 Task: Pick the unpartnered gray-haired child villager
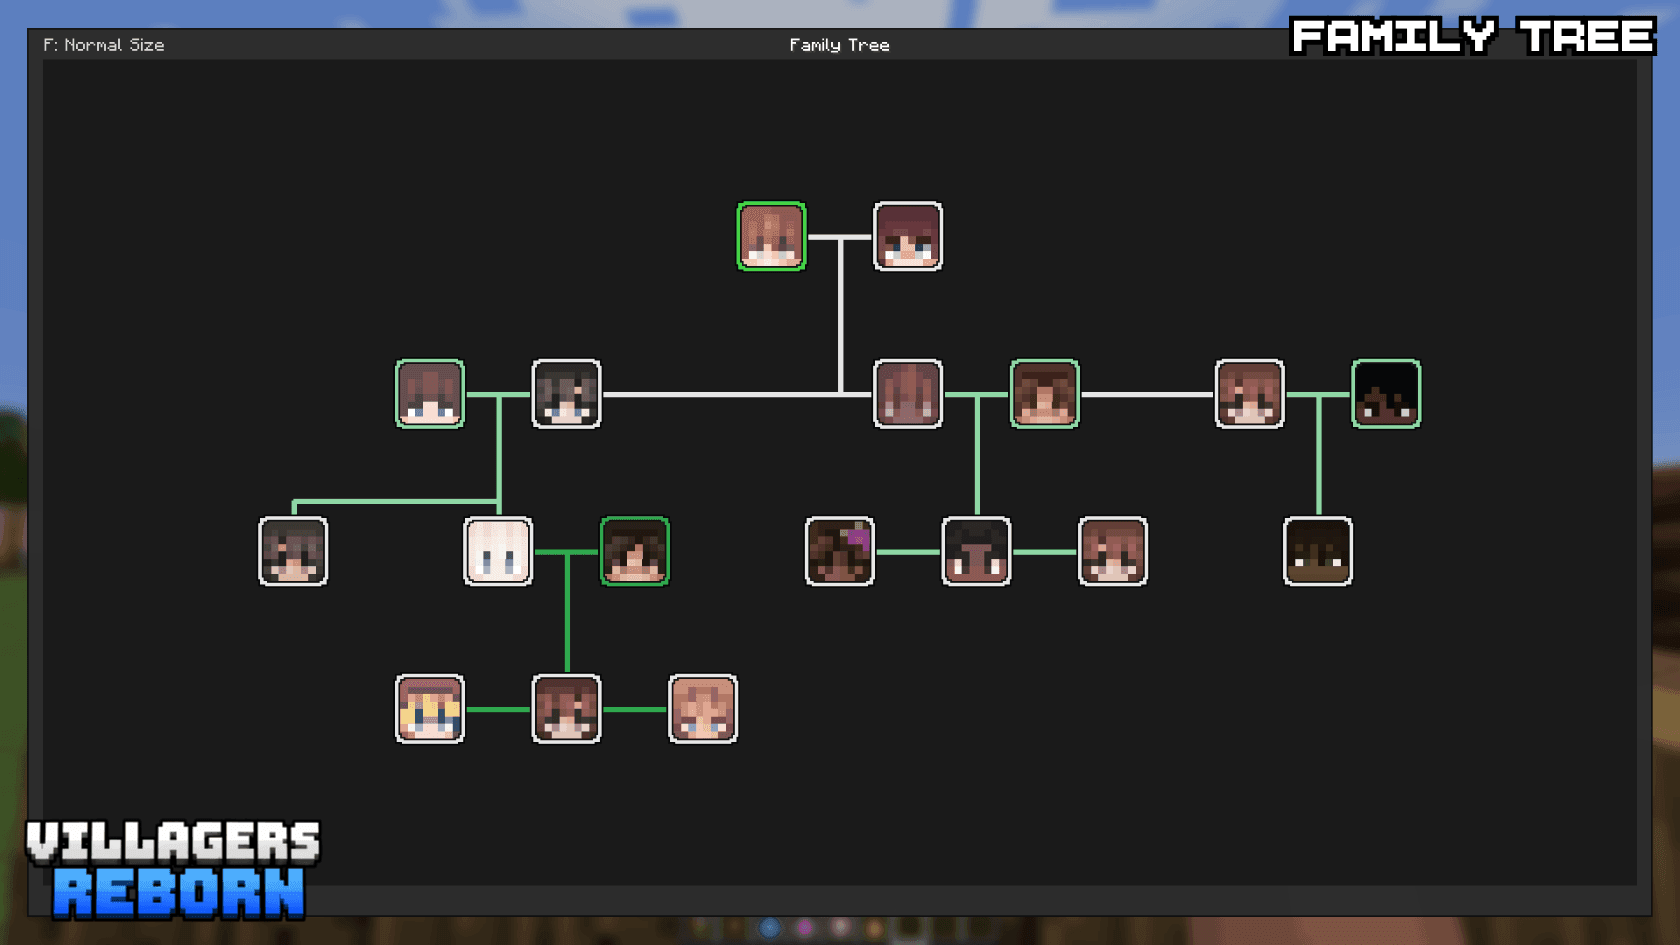[293, 551]
